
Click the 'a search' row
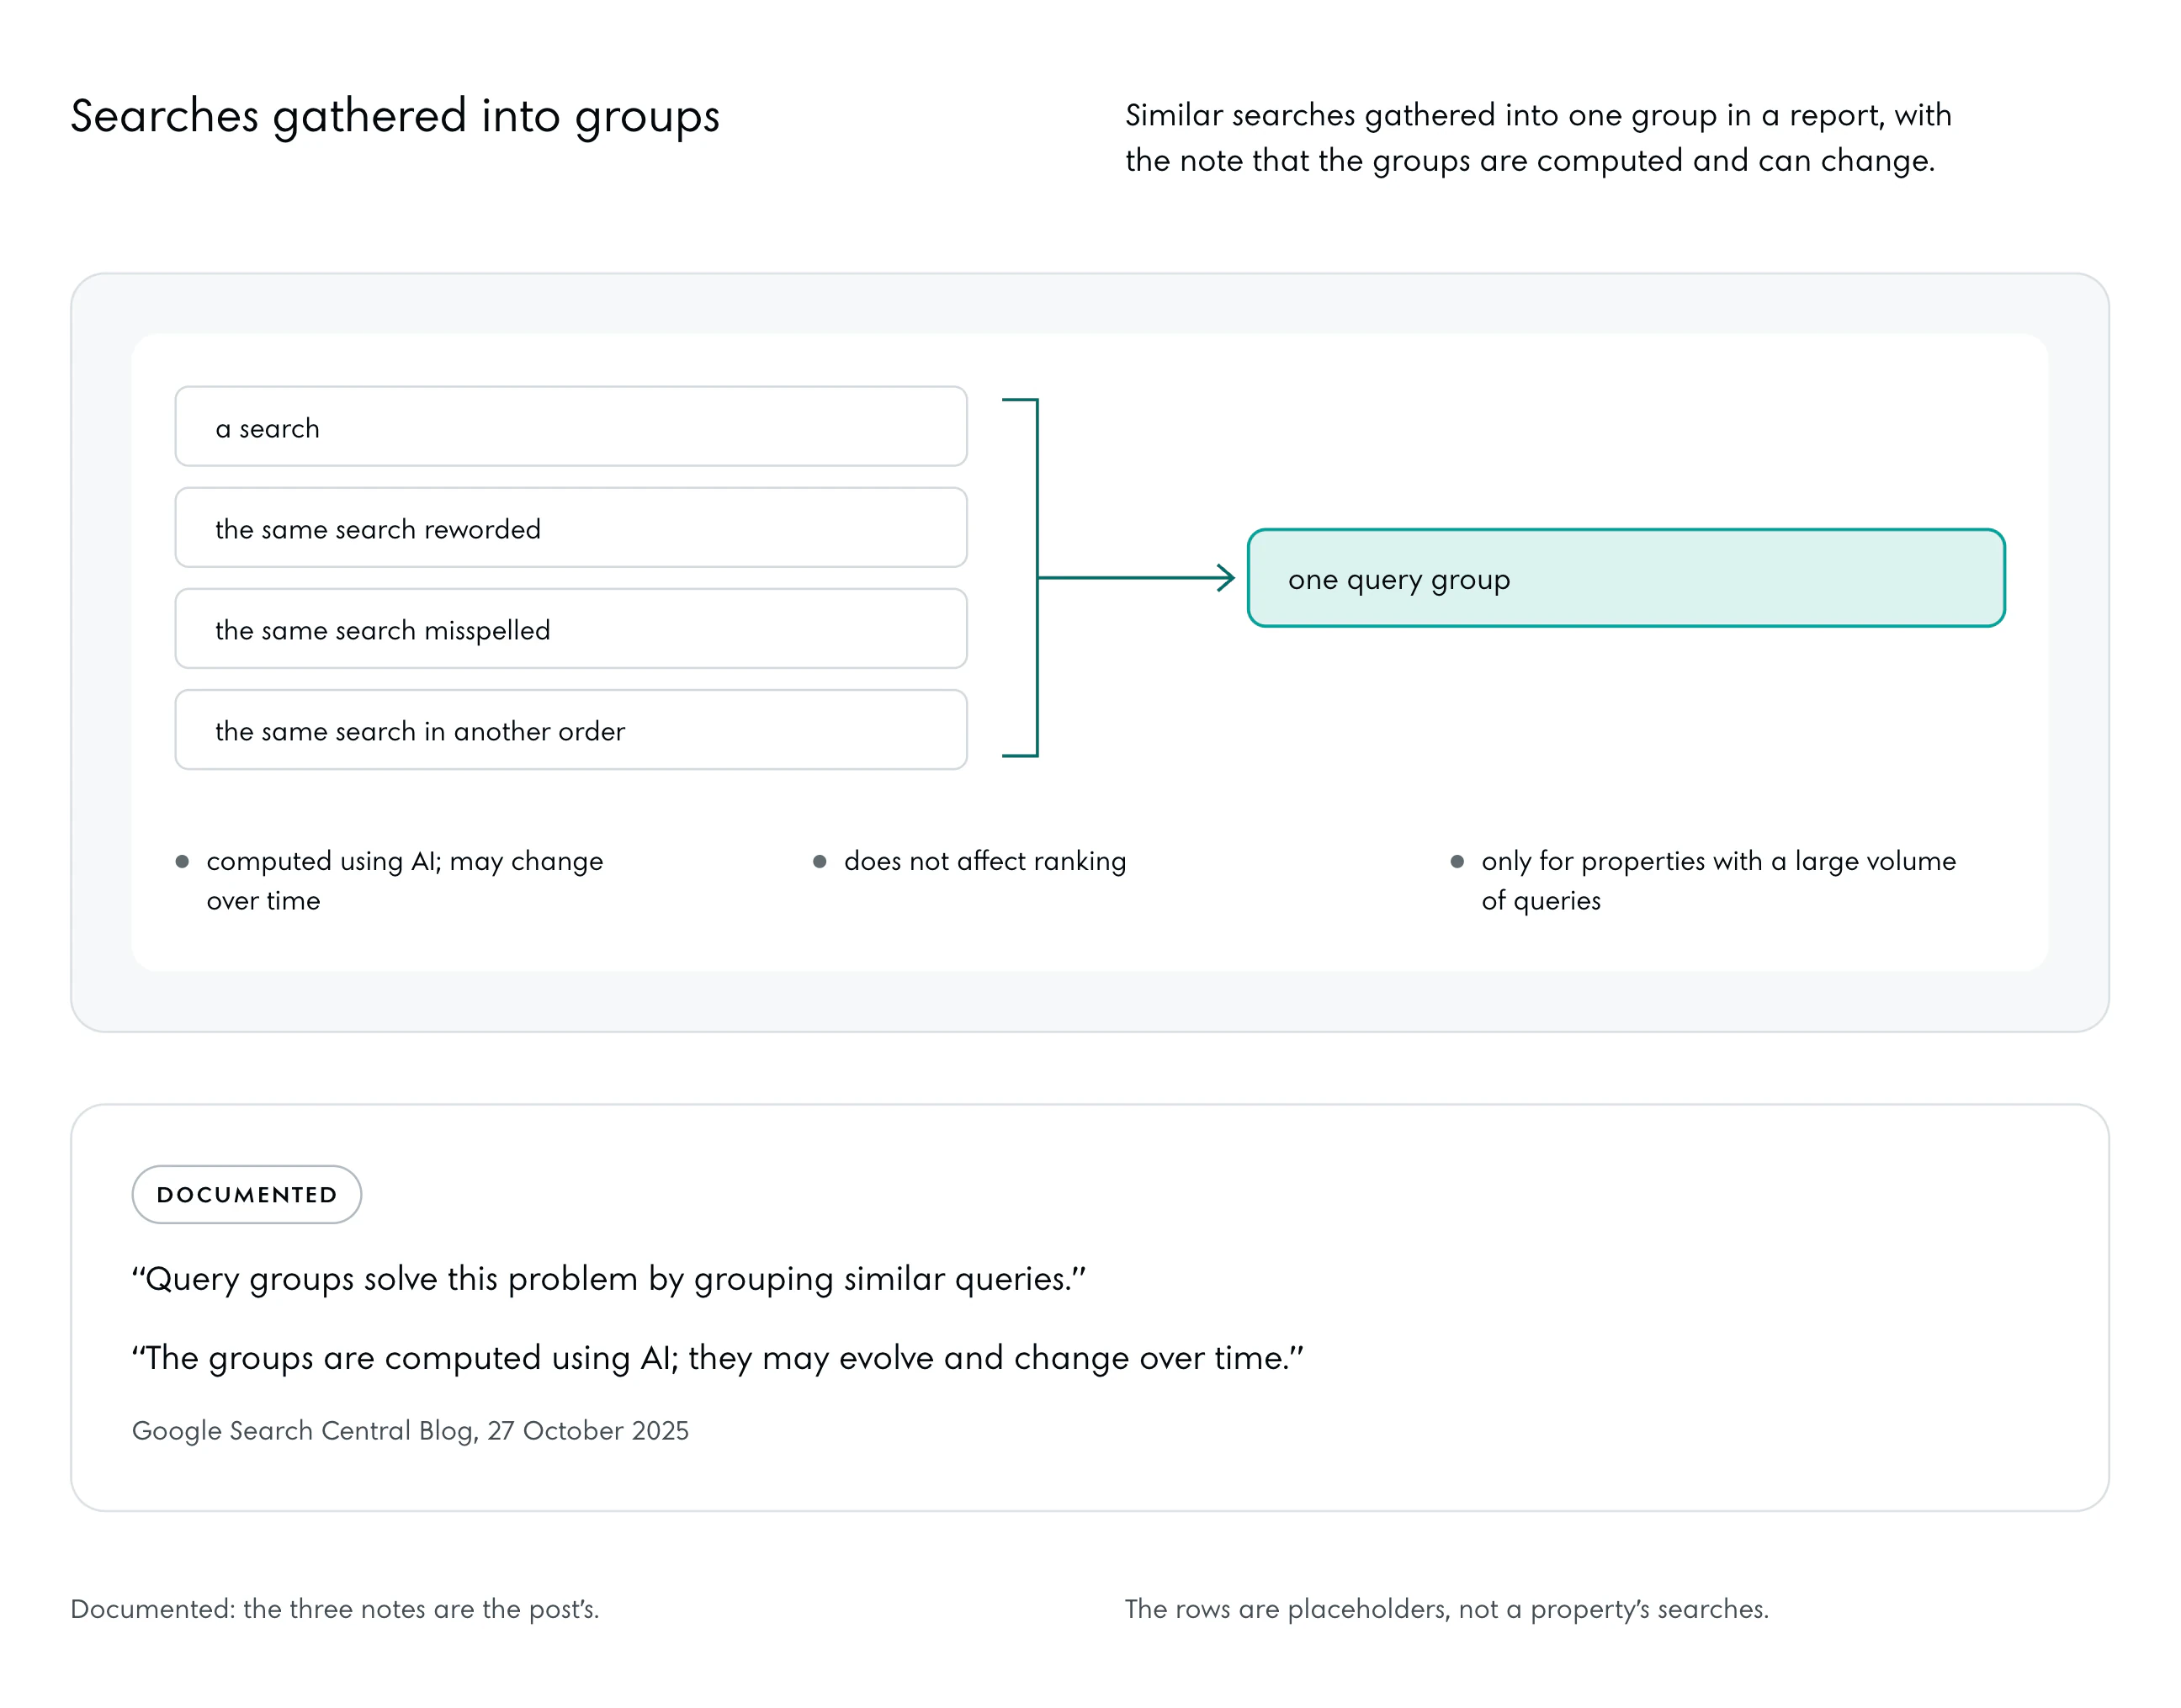click(571, 426)
